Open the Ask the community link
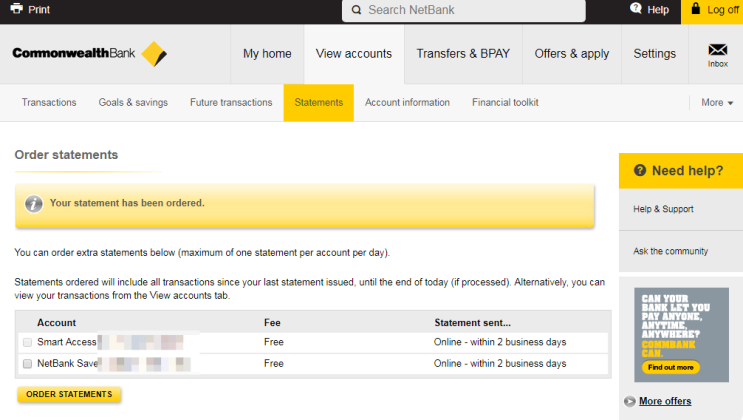 (671, 251)
